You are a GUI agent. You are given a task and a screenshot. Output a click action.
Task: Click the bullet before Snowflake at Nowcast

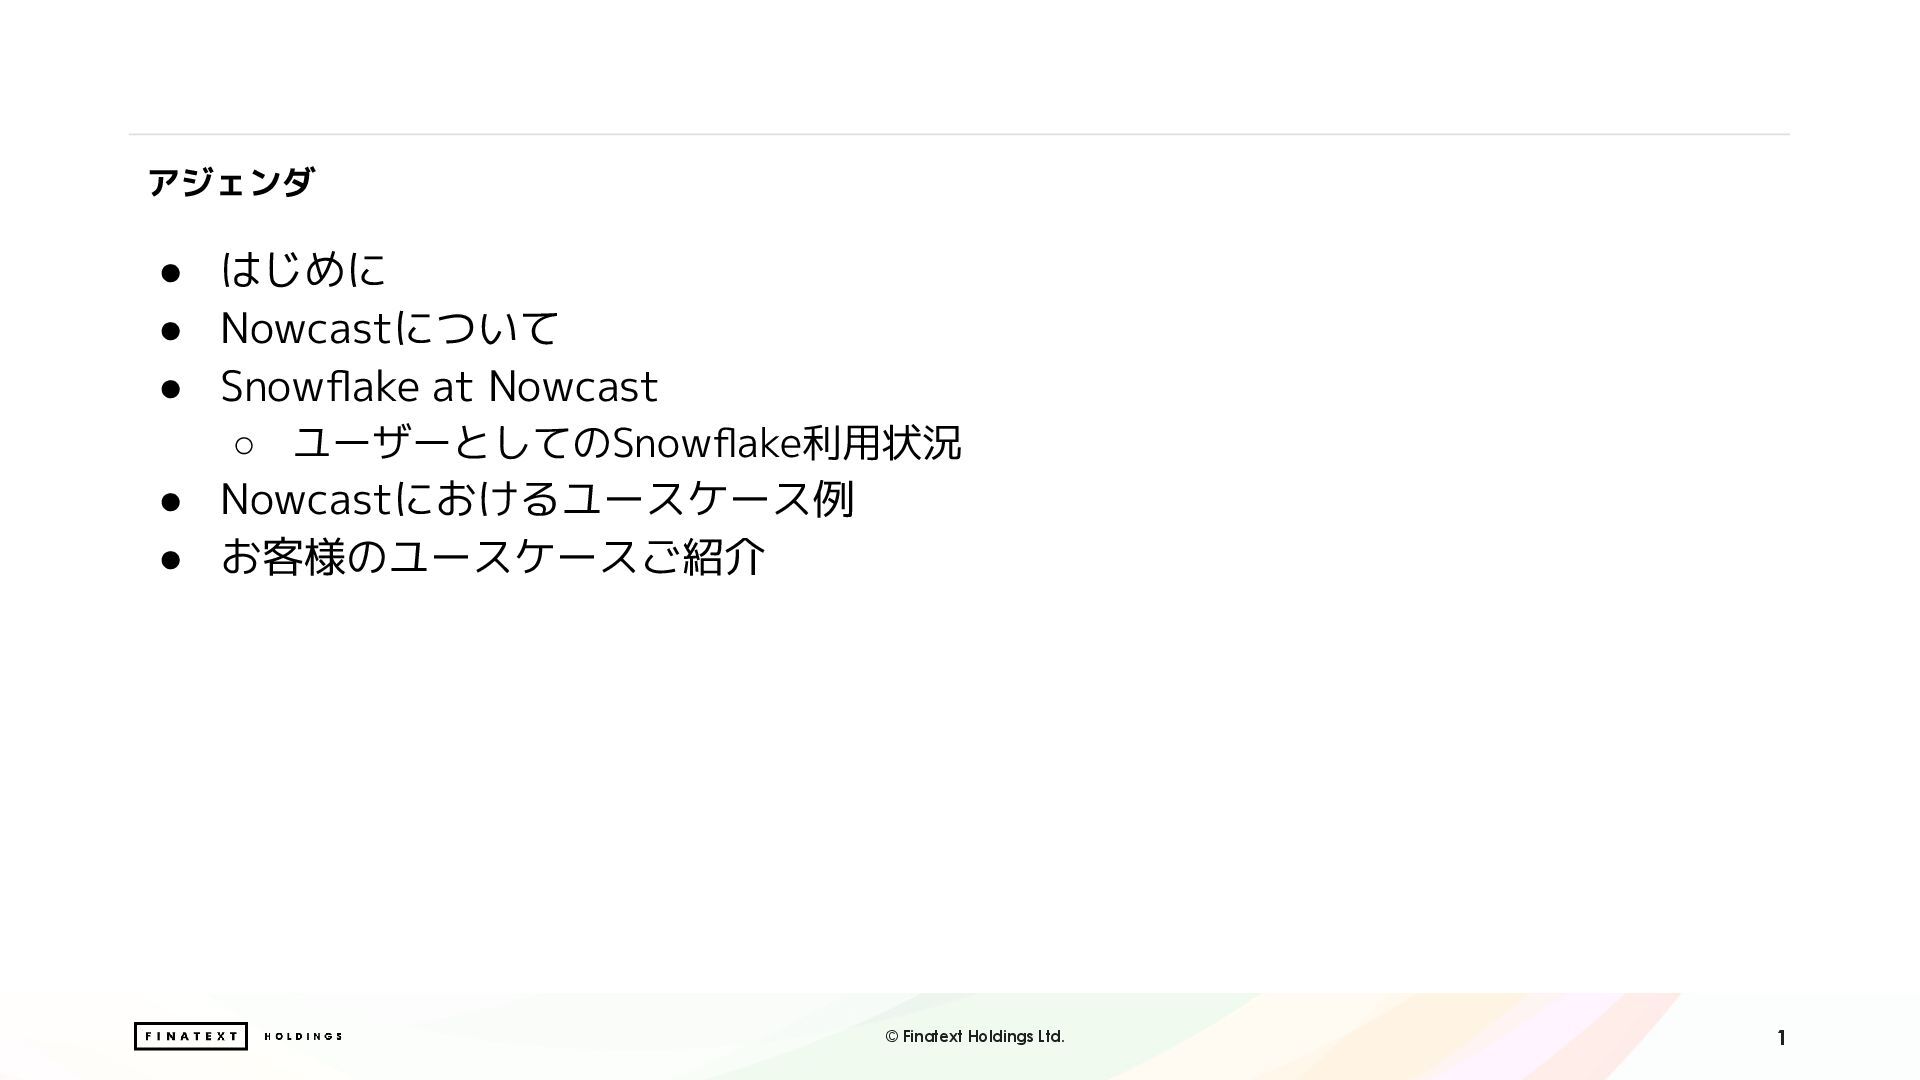(x=171, y=389)
